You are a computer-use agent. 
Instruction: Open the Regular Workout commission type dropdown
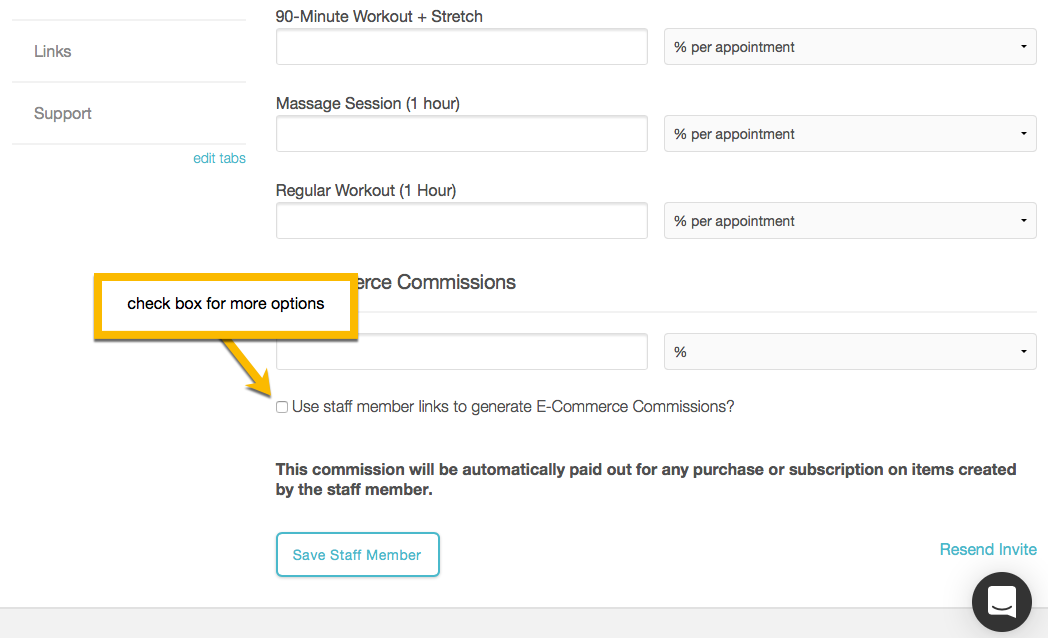point(850,221)
